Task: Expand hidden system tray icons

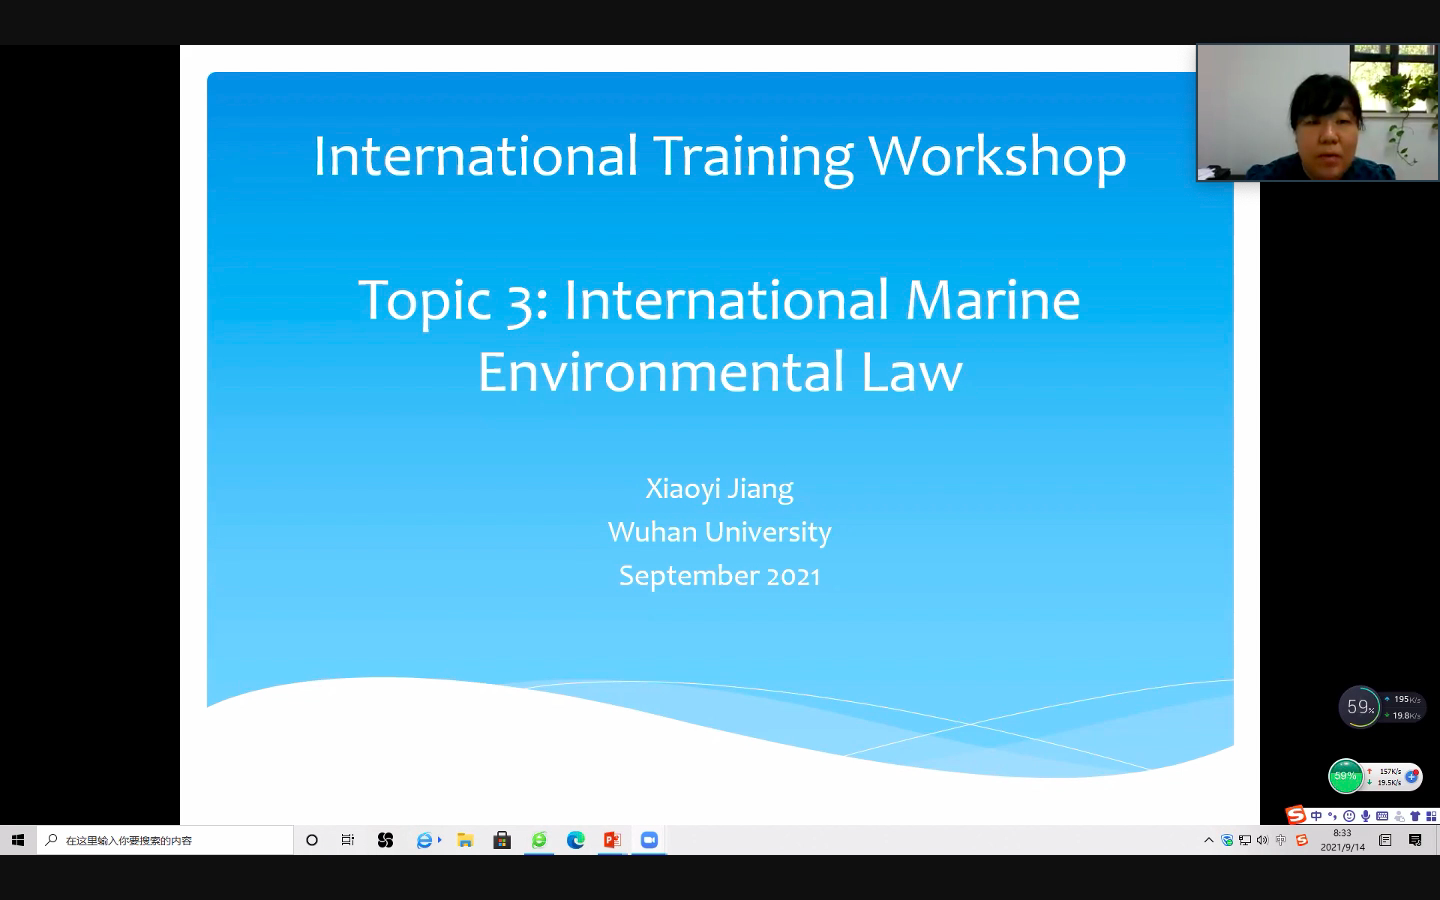Action: coord(1208,840)
